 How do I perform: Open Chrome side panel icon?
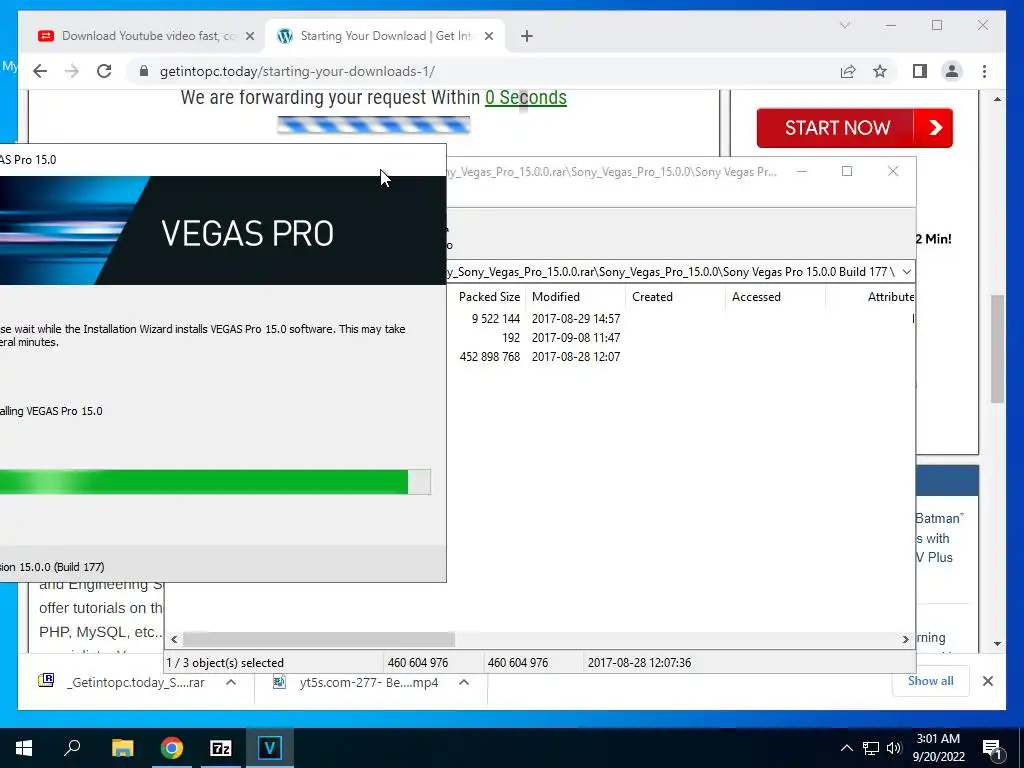pos(920,71)
